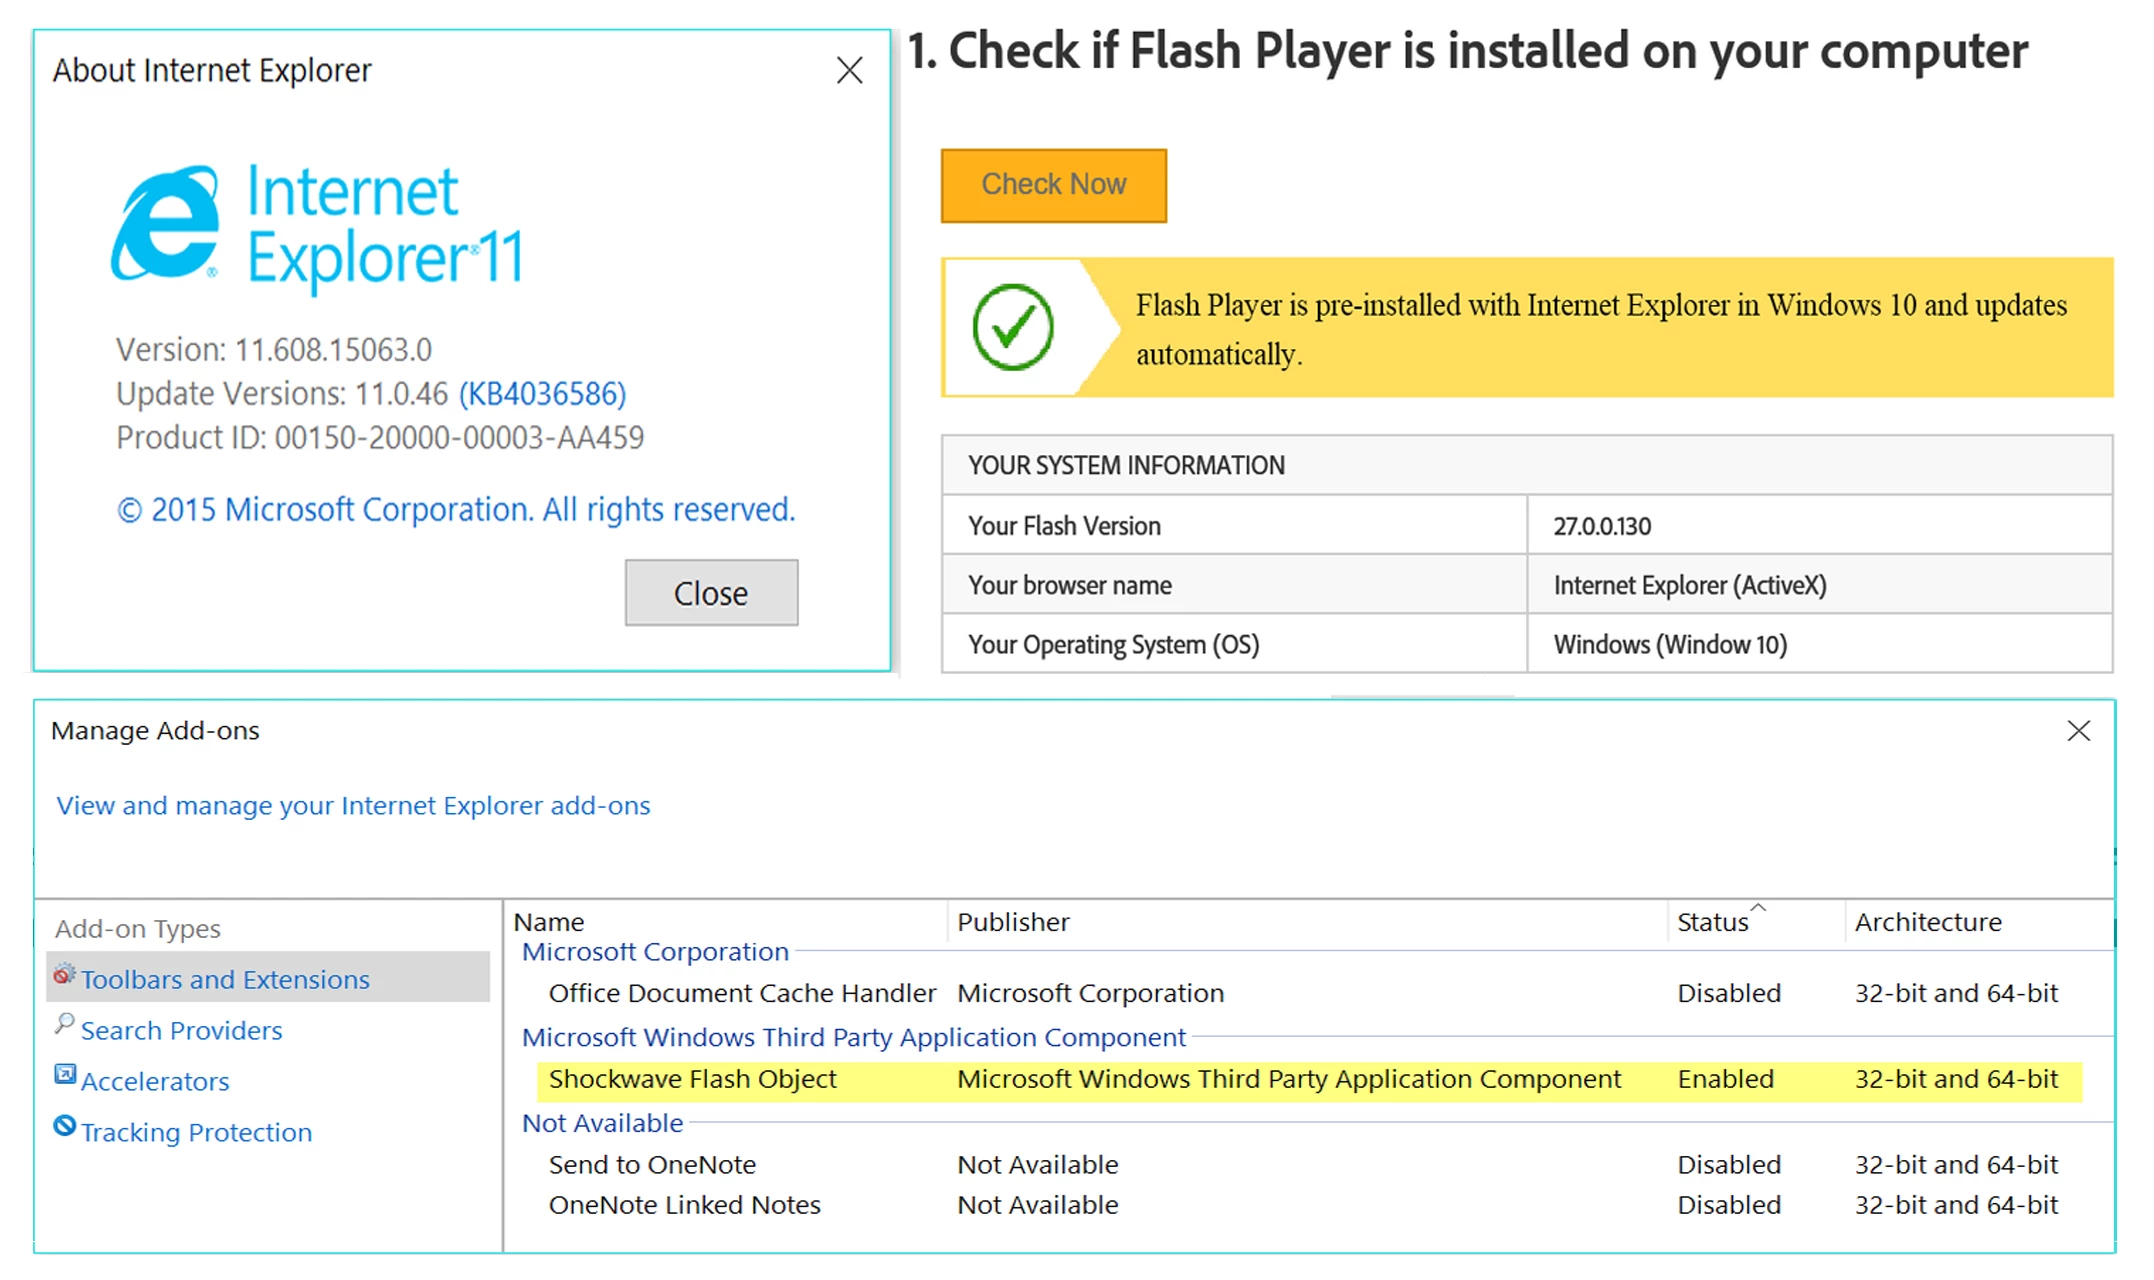Close the About Internet Explorer dialog
Screen dimensions: 2154x1280
(849, 70)
